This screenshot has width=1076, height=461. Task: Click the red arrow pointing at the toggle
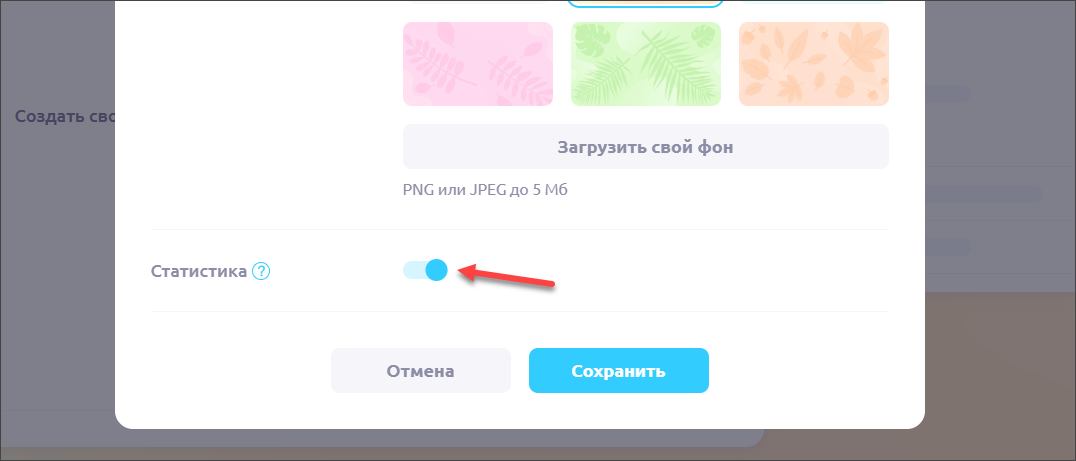tap(506, 277)
